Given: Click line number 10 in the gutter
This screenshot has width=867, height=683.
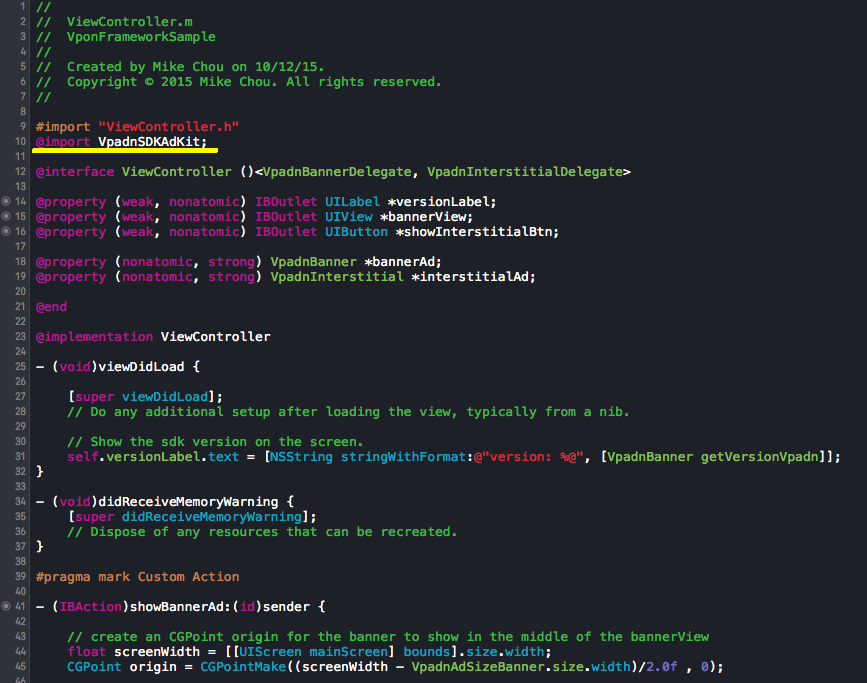Looking at the screenshot, I should 20,142.
